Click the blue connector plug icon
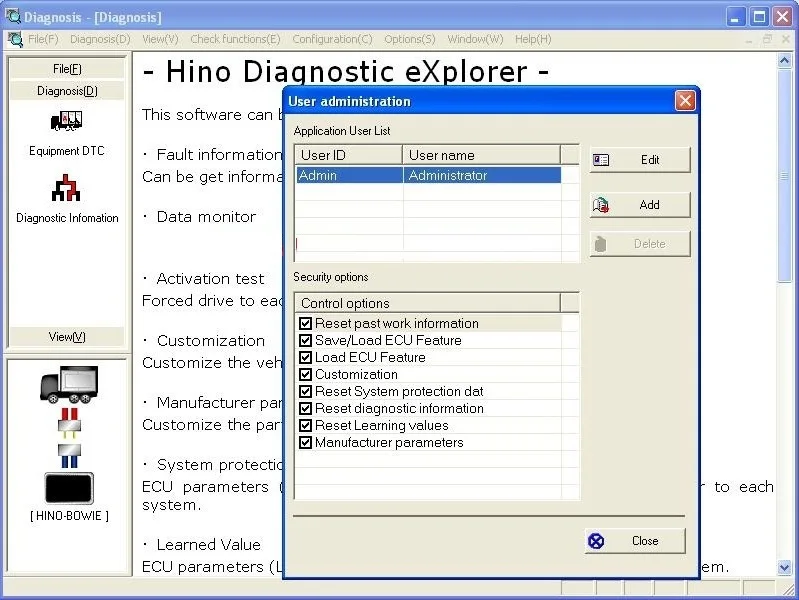This screenshot has height=600, width=799. 69,456
